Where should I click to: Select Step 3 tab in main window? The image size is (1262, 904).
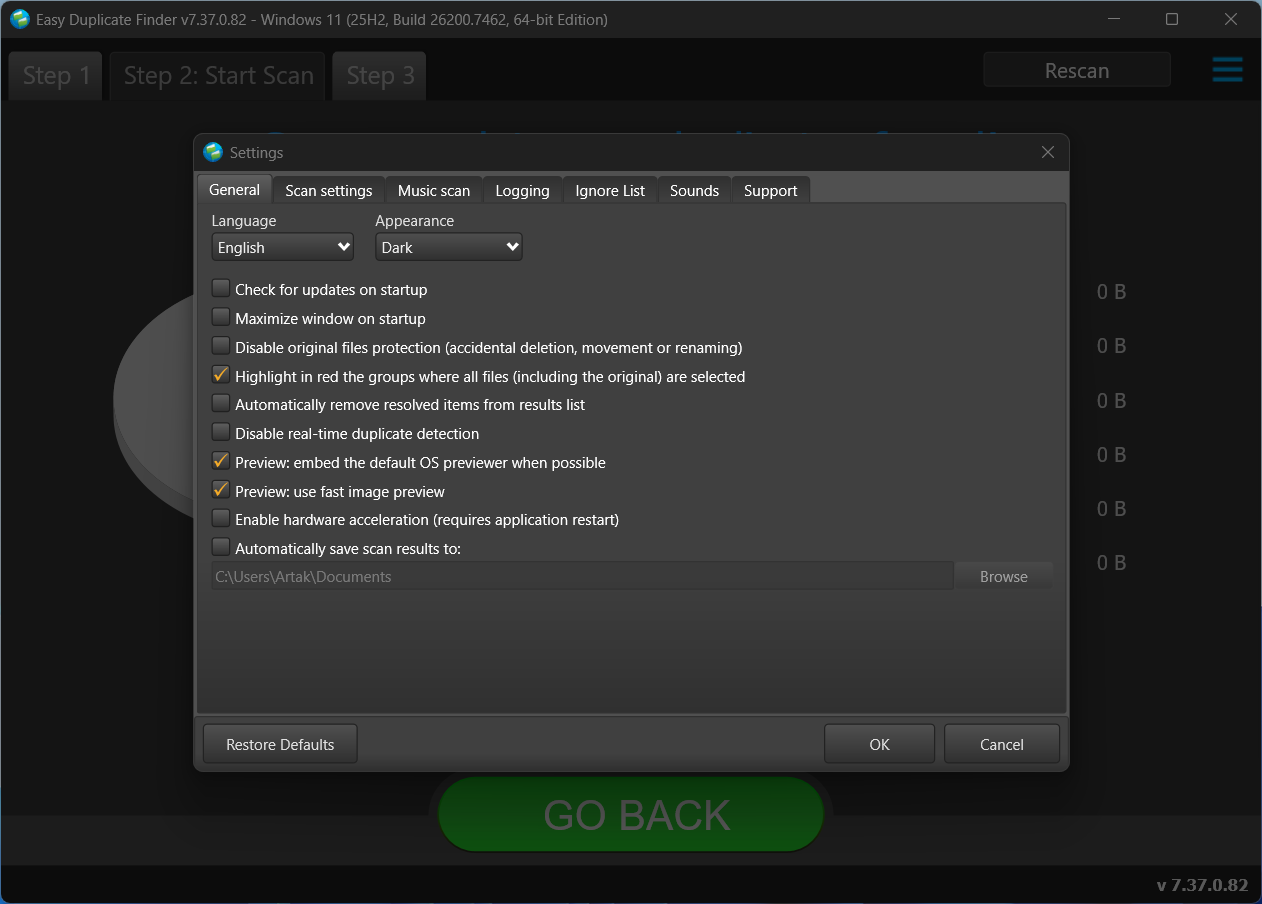[380, 76]
